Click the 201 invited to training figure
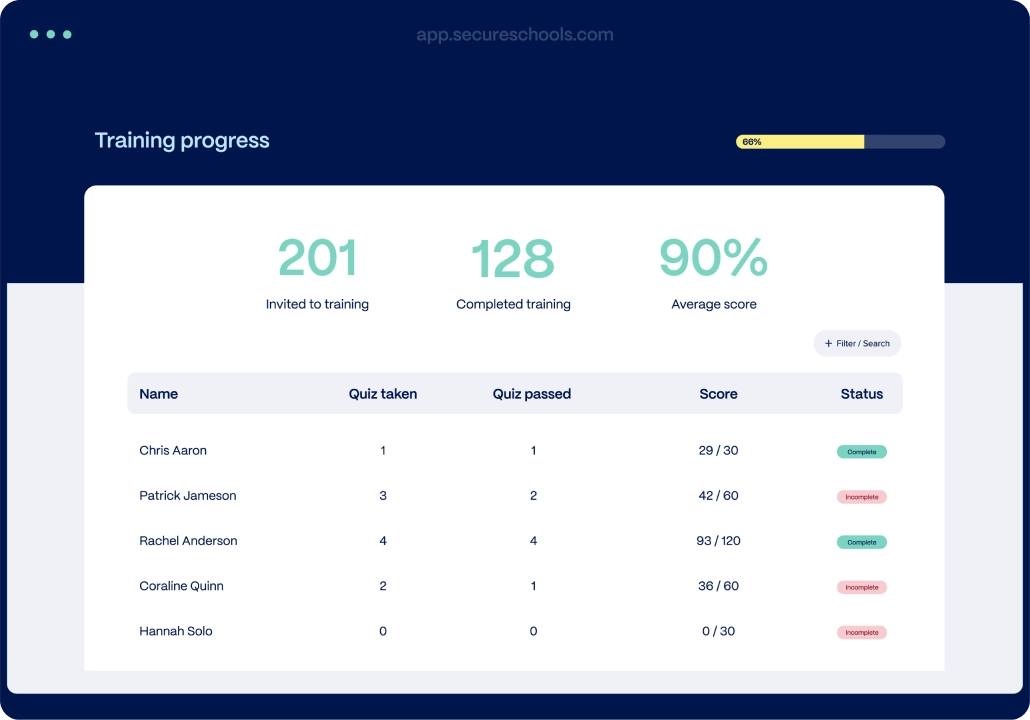 pos(318,258)
